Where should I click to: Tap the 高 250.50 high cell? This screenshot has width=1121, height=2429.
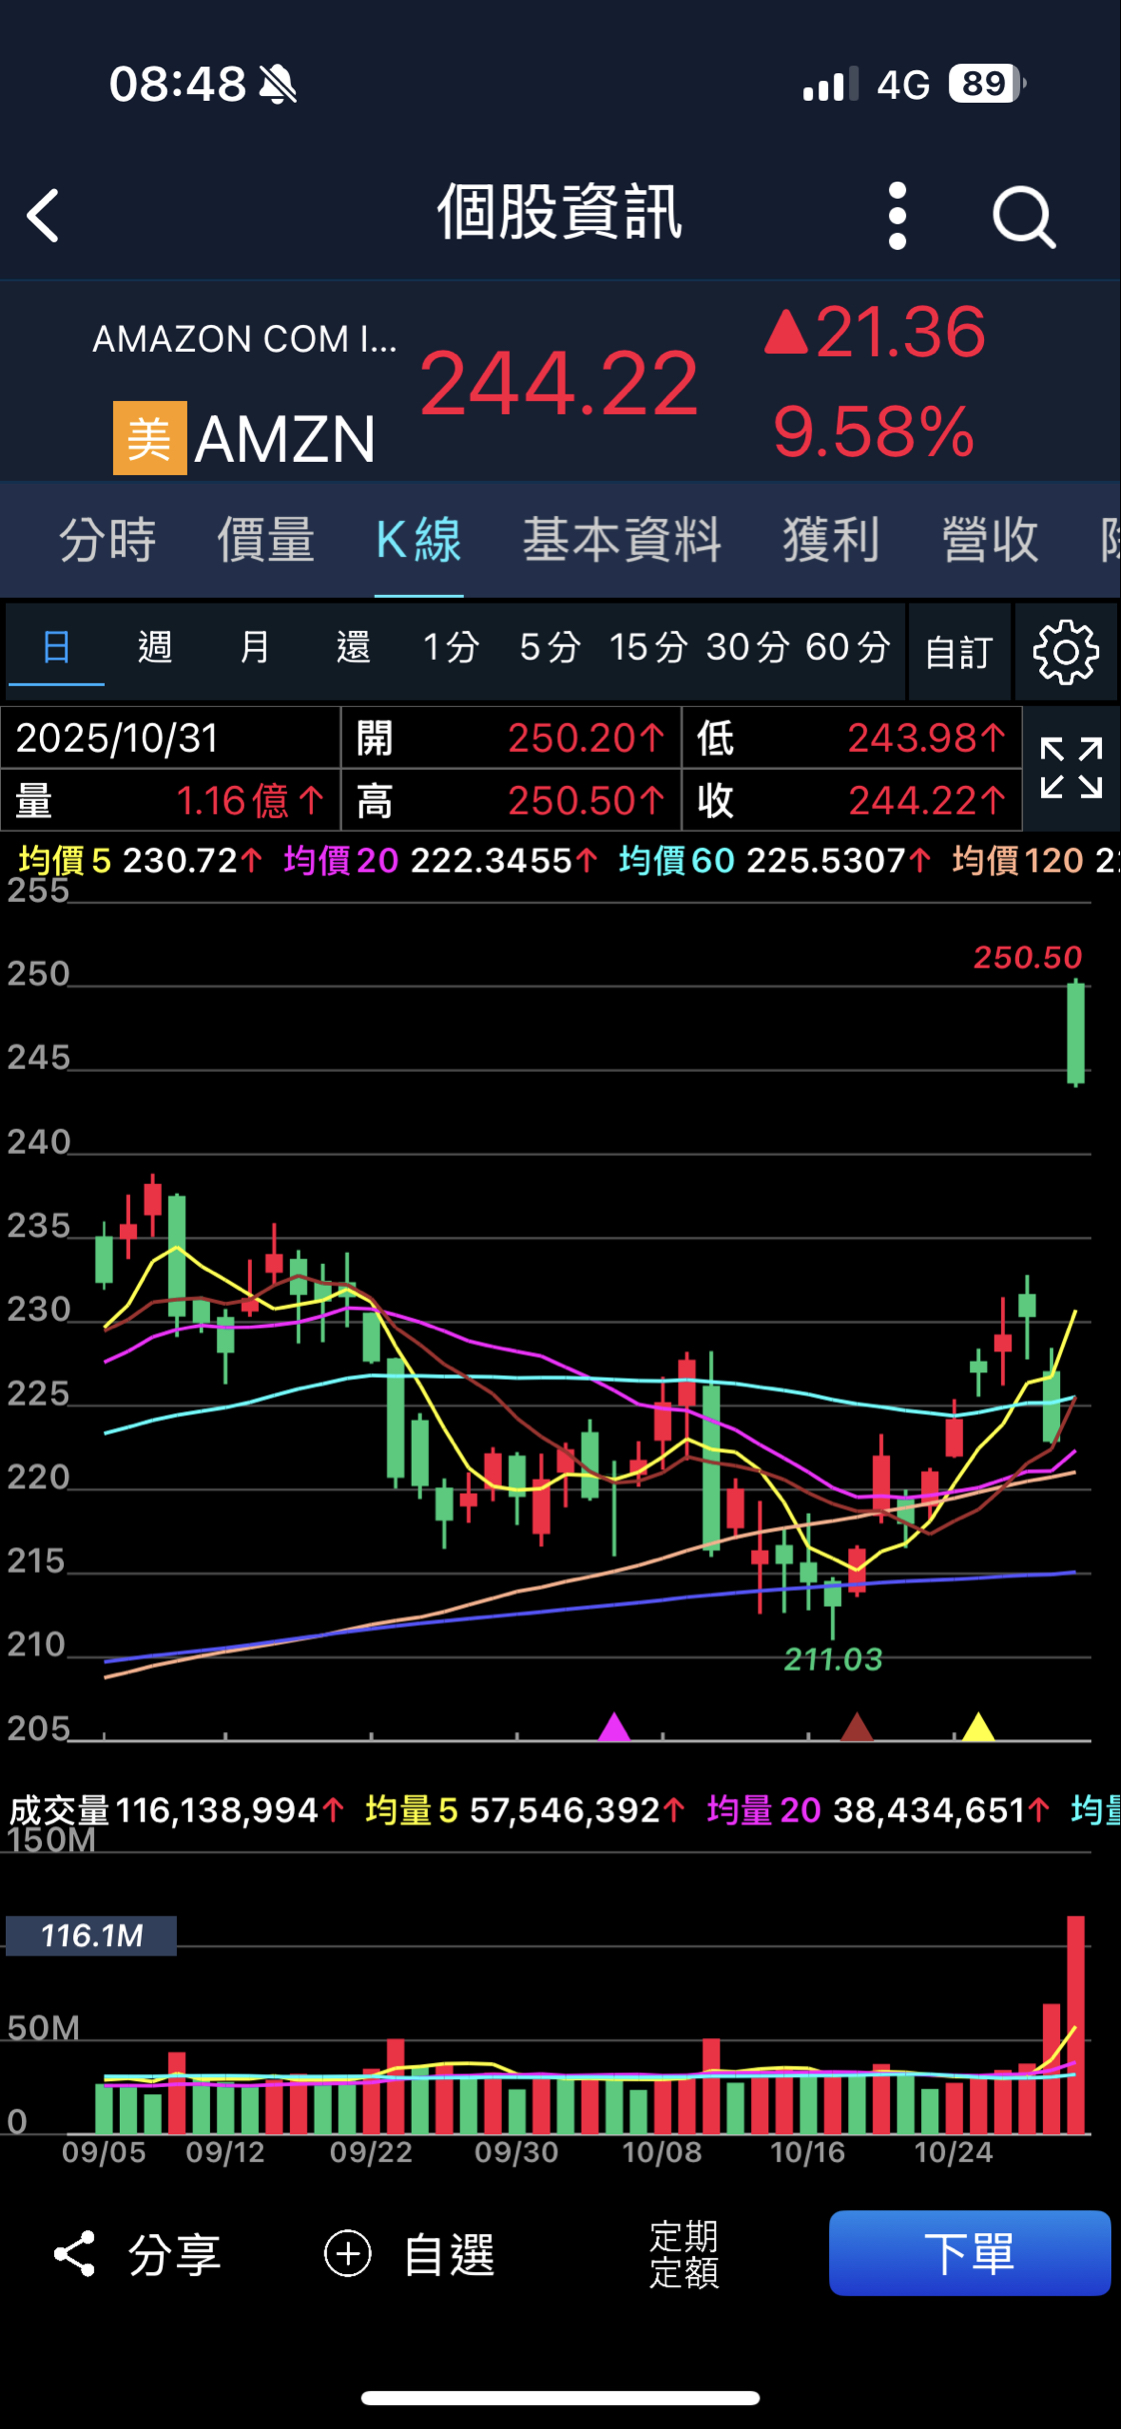click(x=511, y=800)
